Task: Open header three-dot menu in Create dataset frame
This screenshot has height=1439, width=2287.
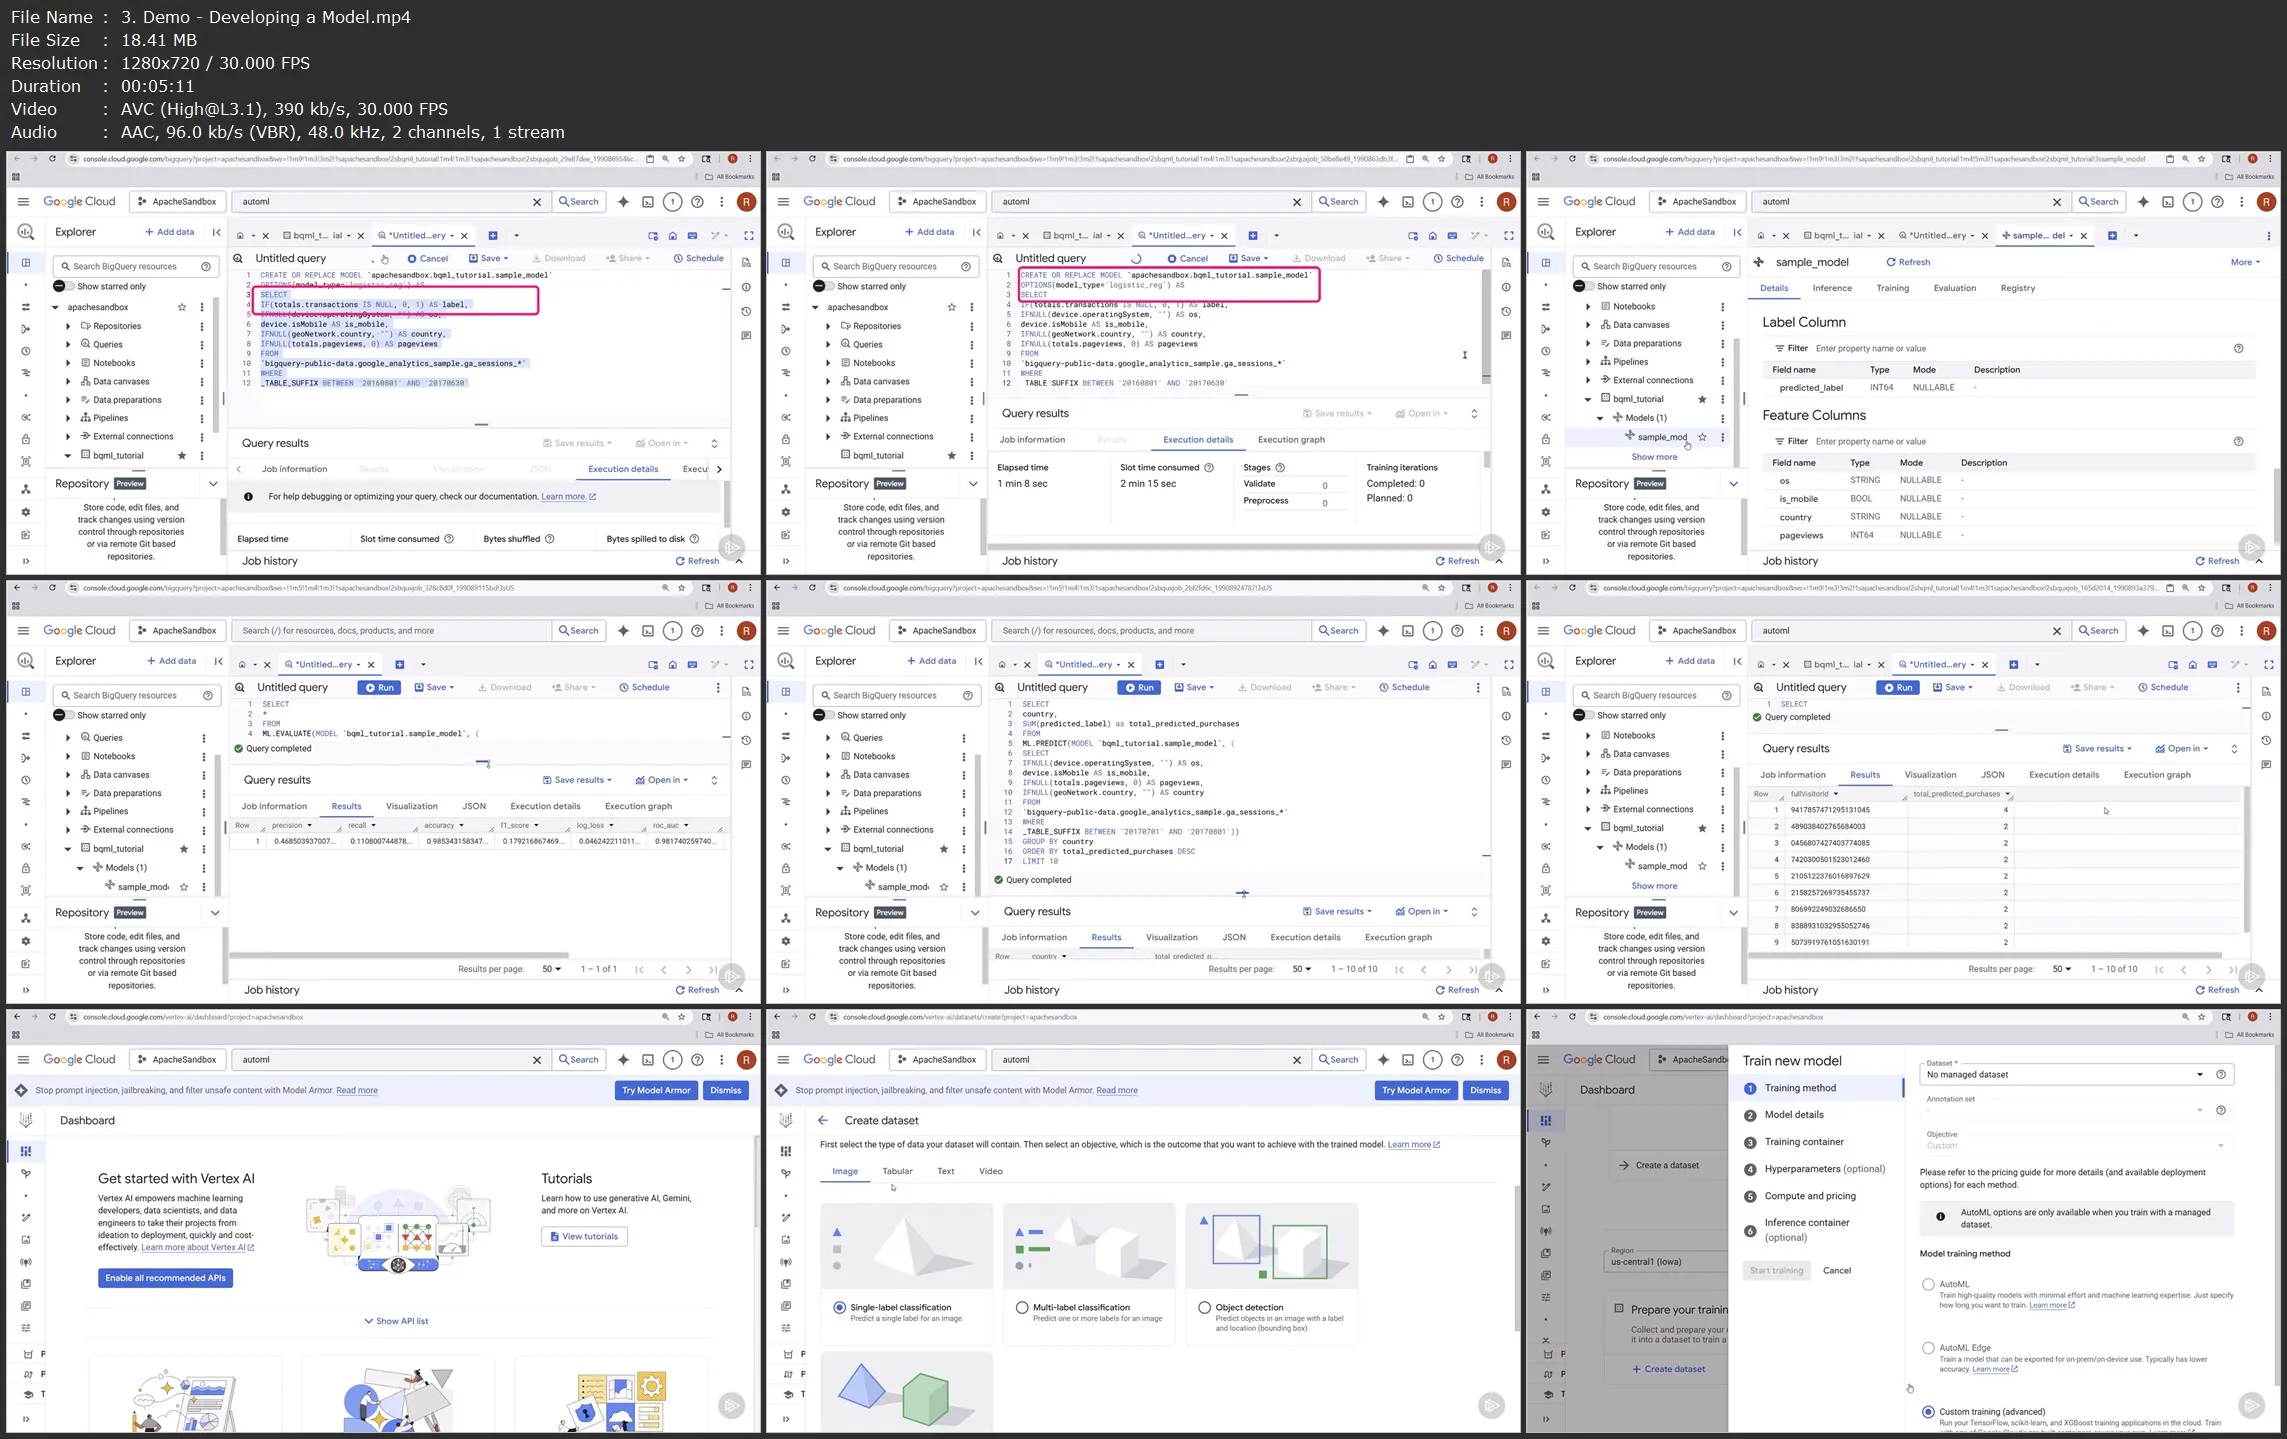Action: click(1481, 1060)
